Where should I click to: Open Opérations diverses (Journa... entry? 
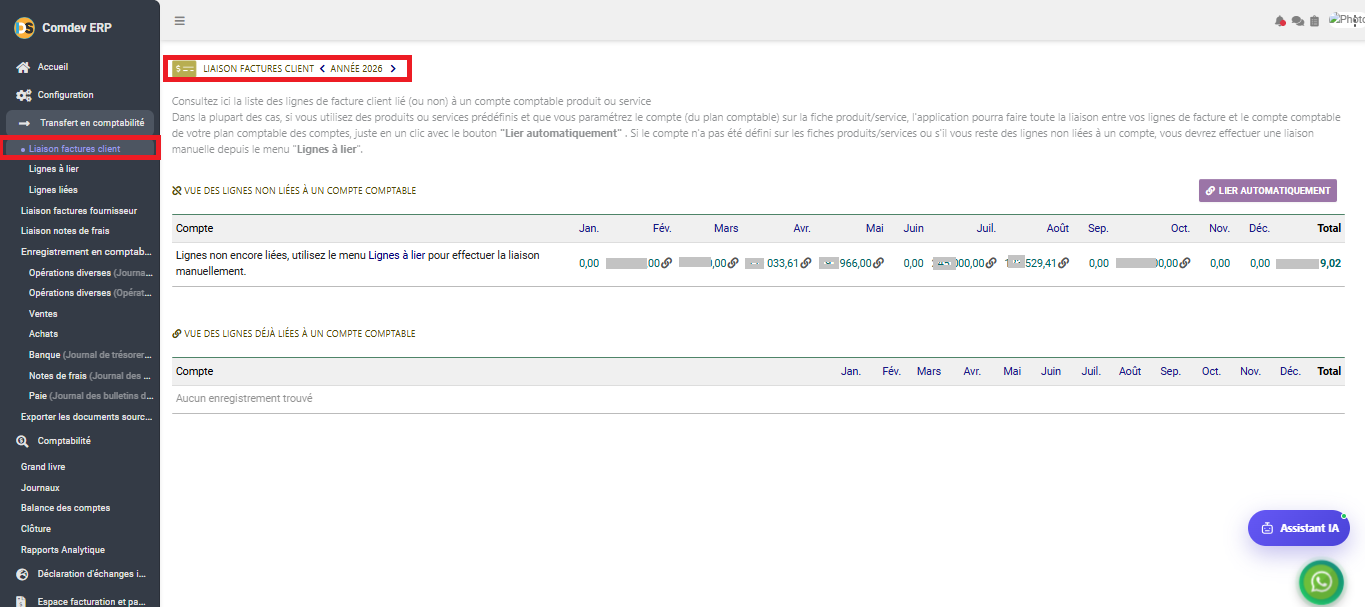(x=91, y=272)
